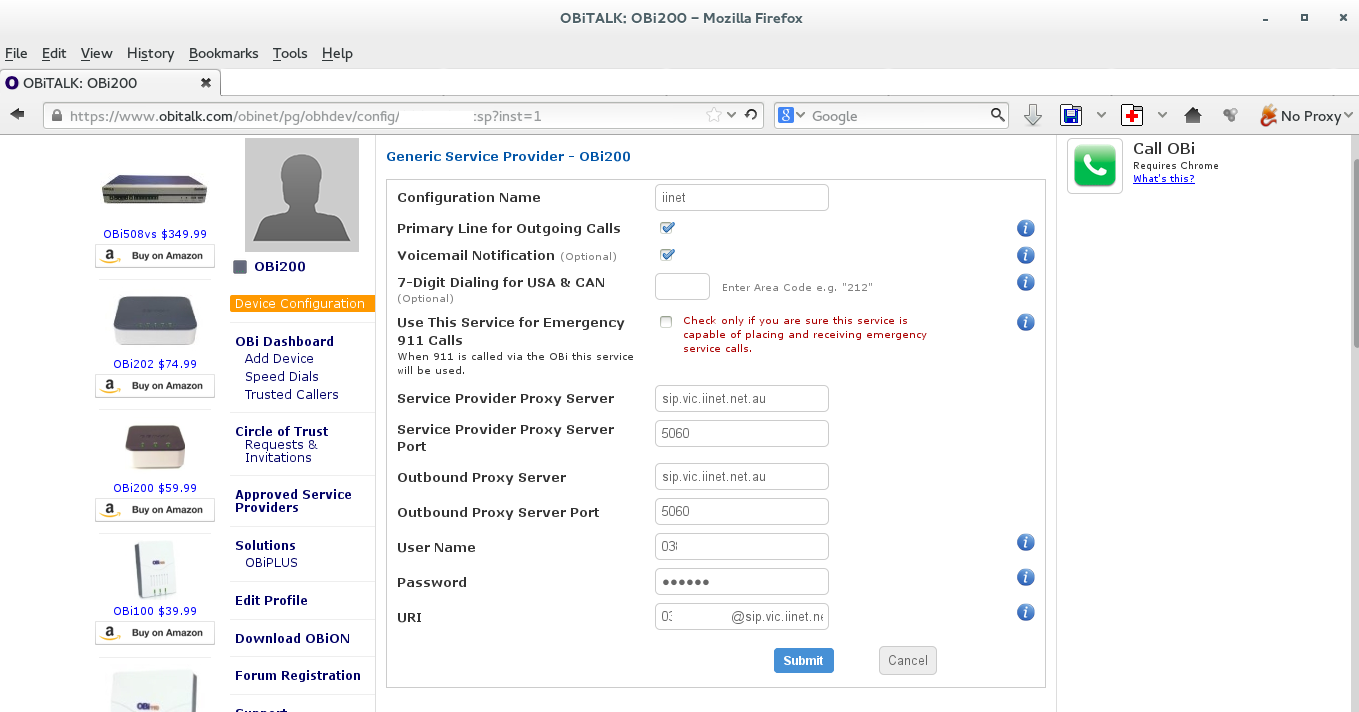
Task: Click the OBi202 product image
Action: point(155,321)
